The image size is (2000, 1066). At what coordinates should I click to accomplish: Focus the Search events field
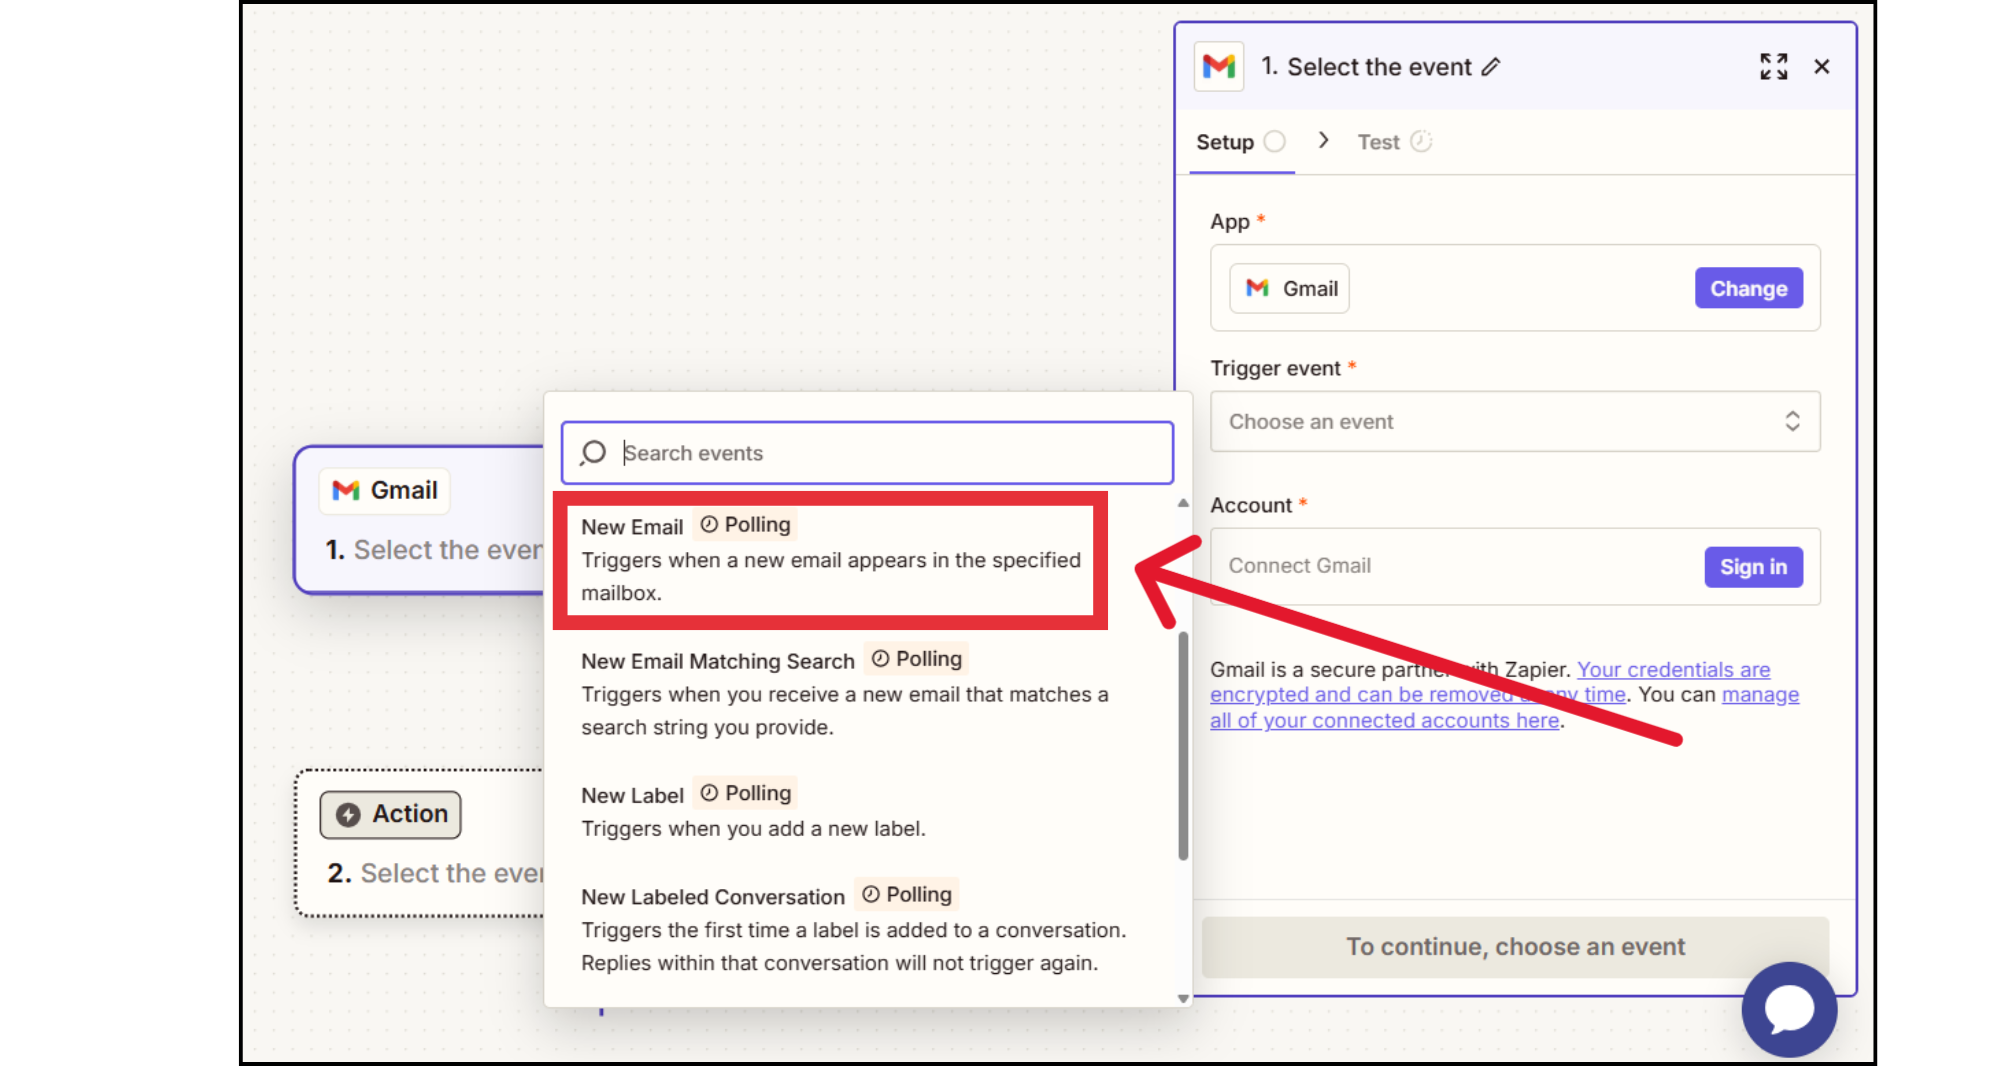click(x=867, y=453)
